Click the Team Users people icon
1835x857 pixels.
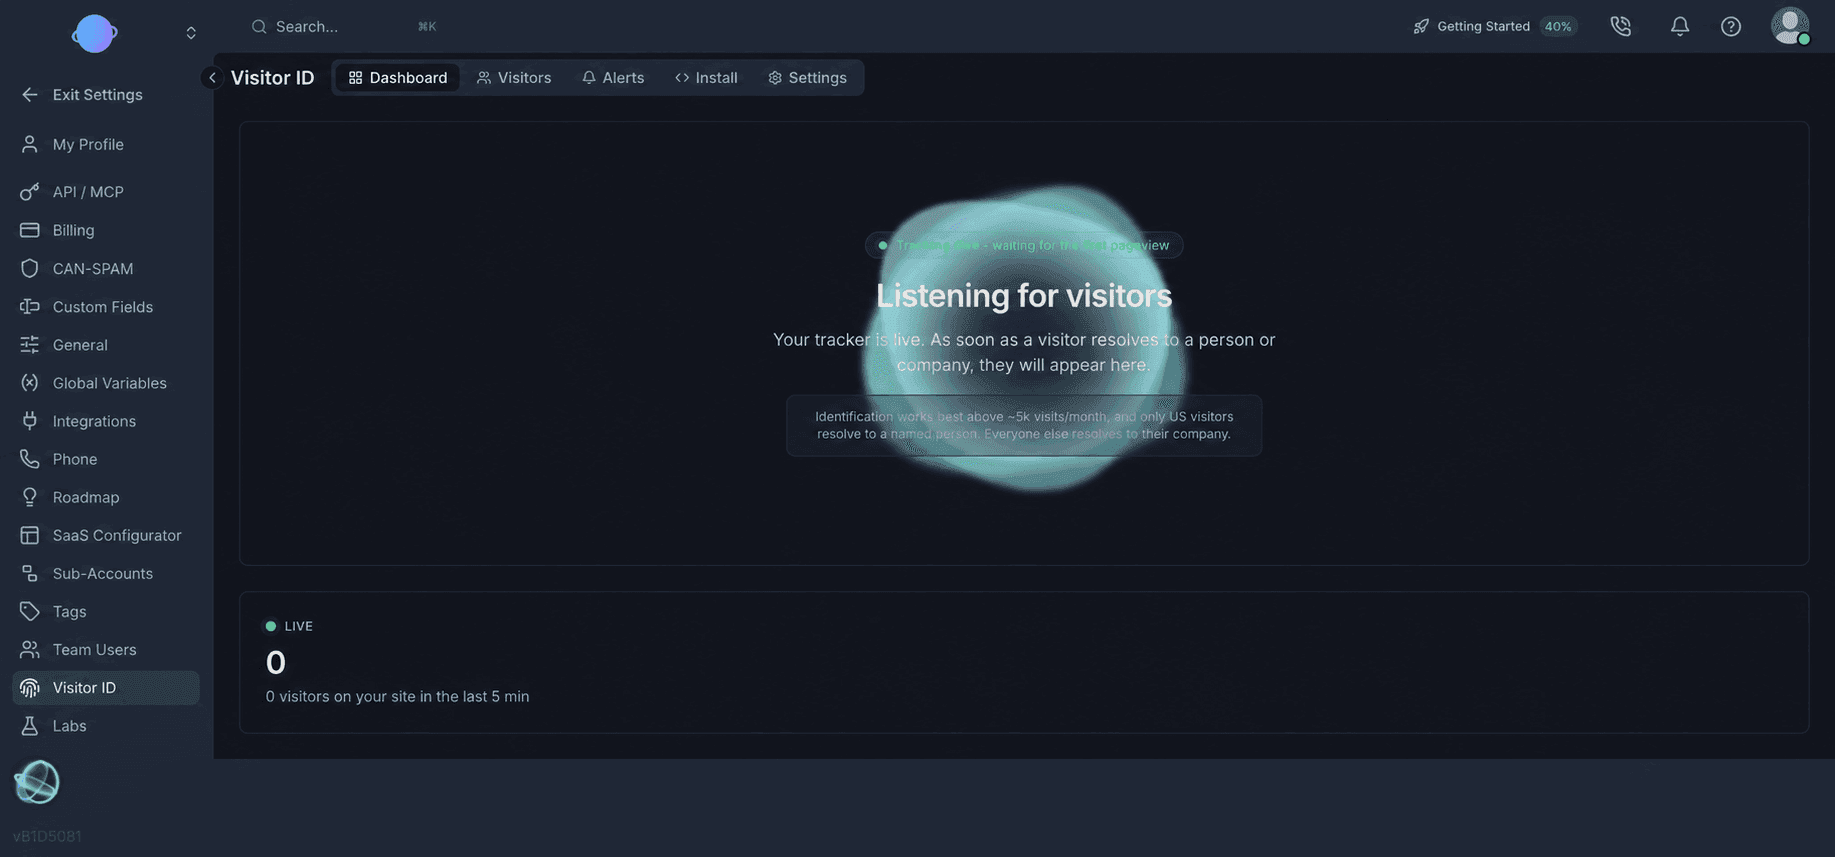click(x=30, y=650)
